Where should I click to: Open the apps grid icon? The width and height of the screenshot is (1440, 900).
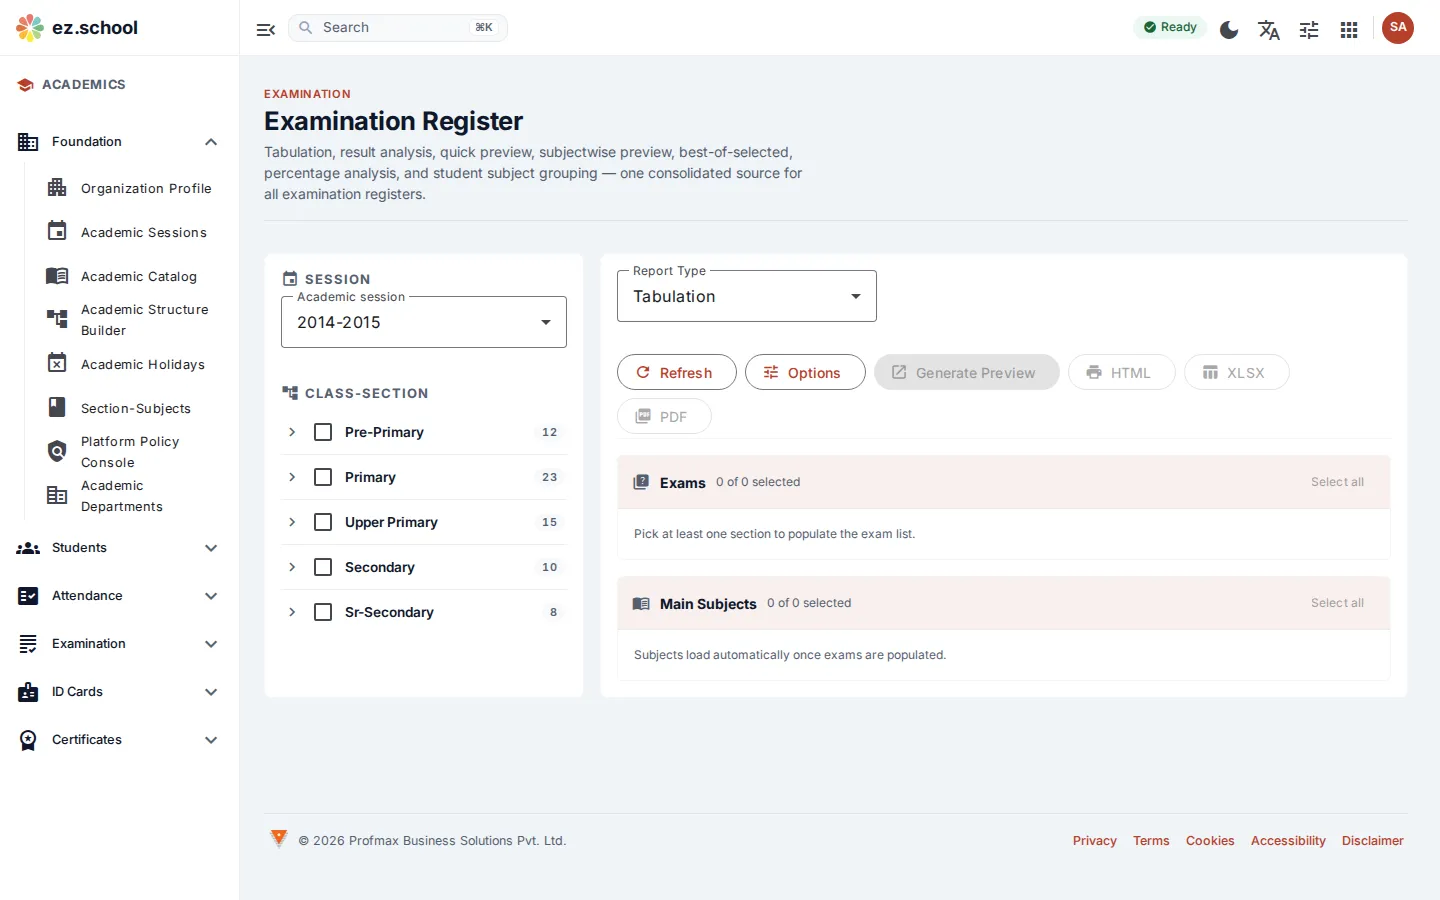1349,30
